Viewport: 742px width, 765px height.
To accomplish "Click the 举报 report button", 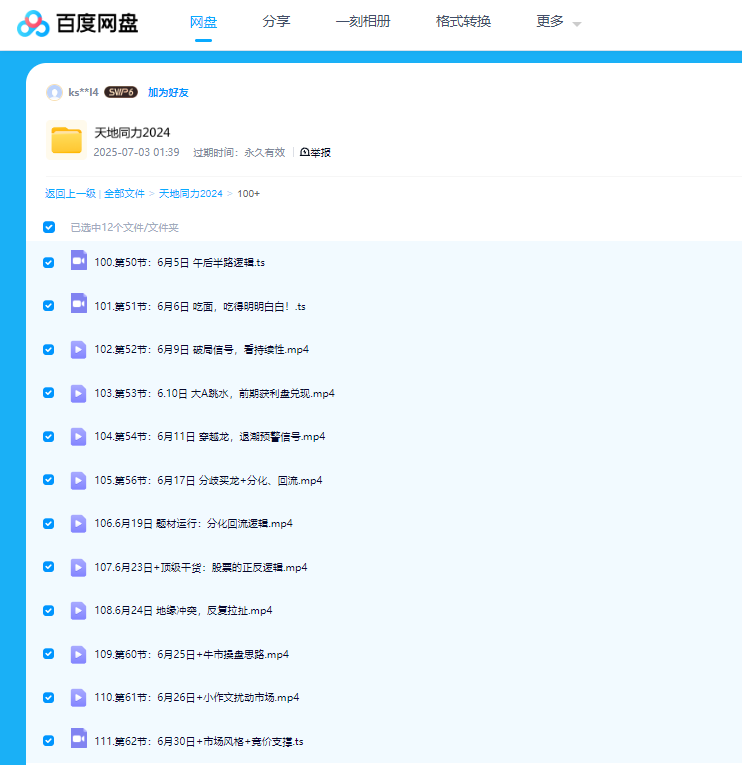I will (x=316, y=152).
